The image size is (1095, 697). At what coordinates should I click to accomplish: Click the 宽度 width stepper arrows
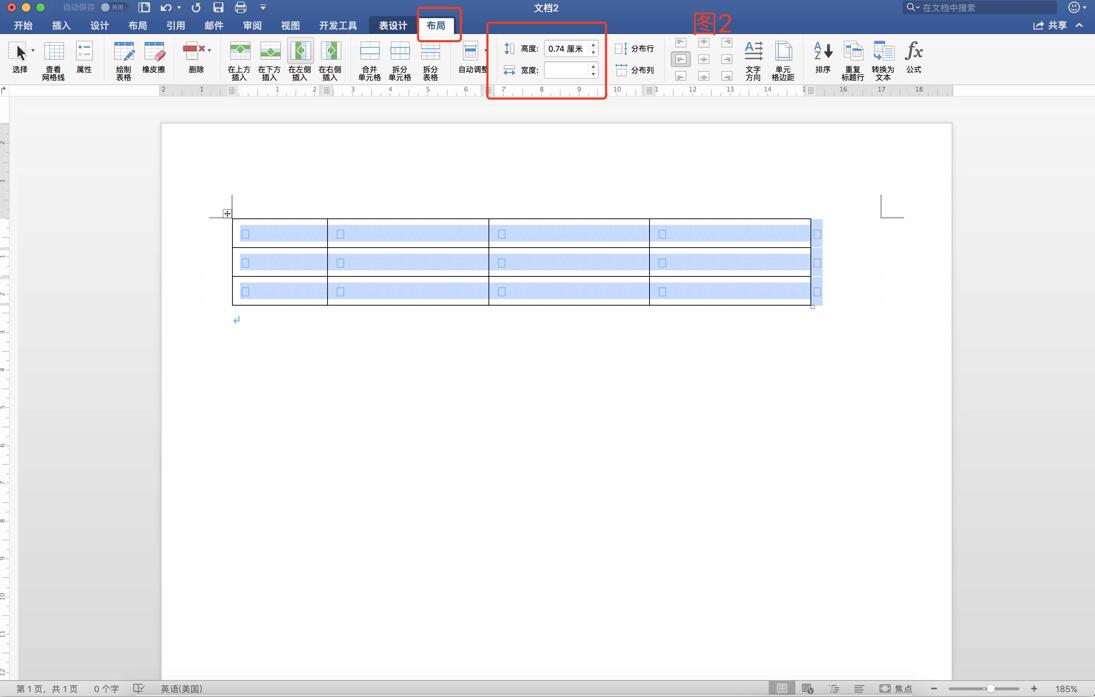(x=594, y=70)
